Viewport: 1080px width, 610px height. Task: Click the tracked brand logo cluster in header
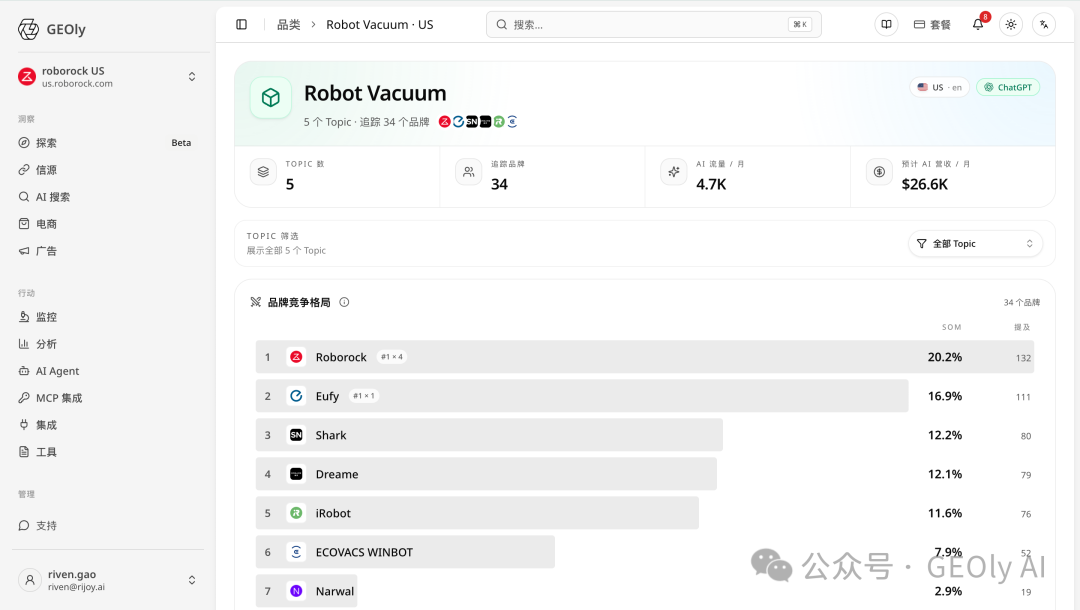477,122
